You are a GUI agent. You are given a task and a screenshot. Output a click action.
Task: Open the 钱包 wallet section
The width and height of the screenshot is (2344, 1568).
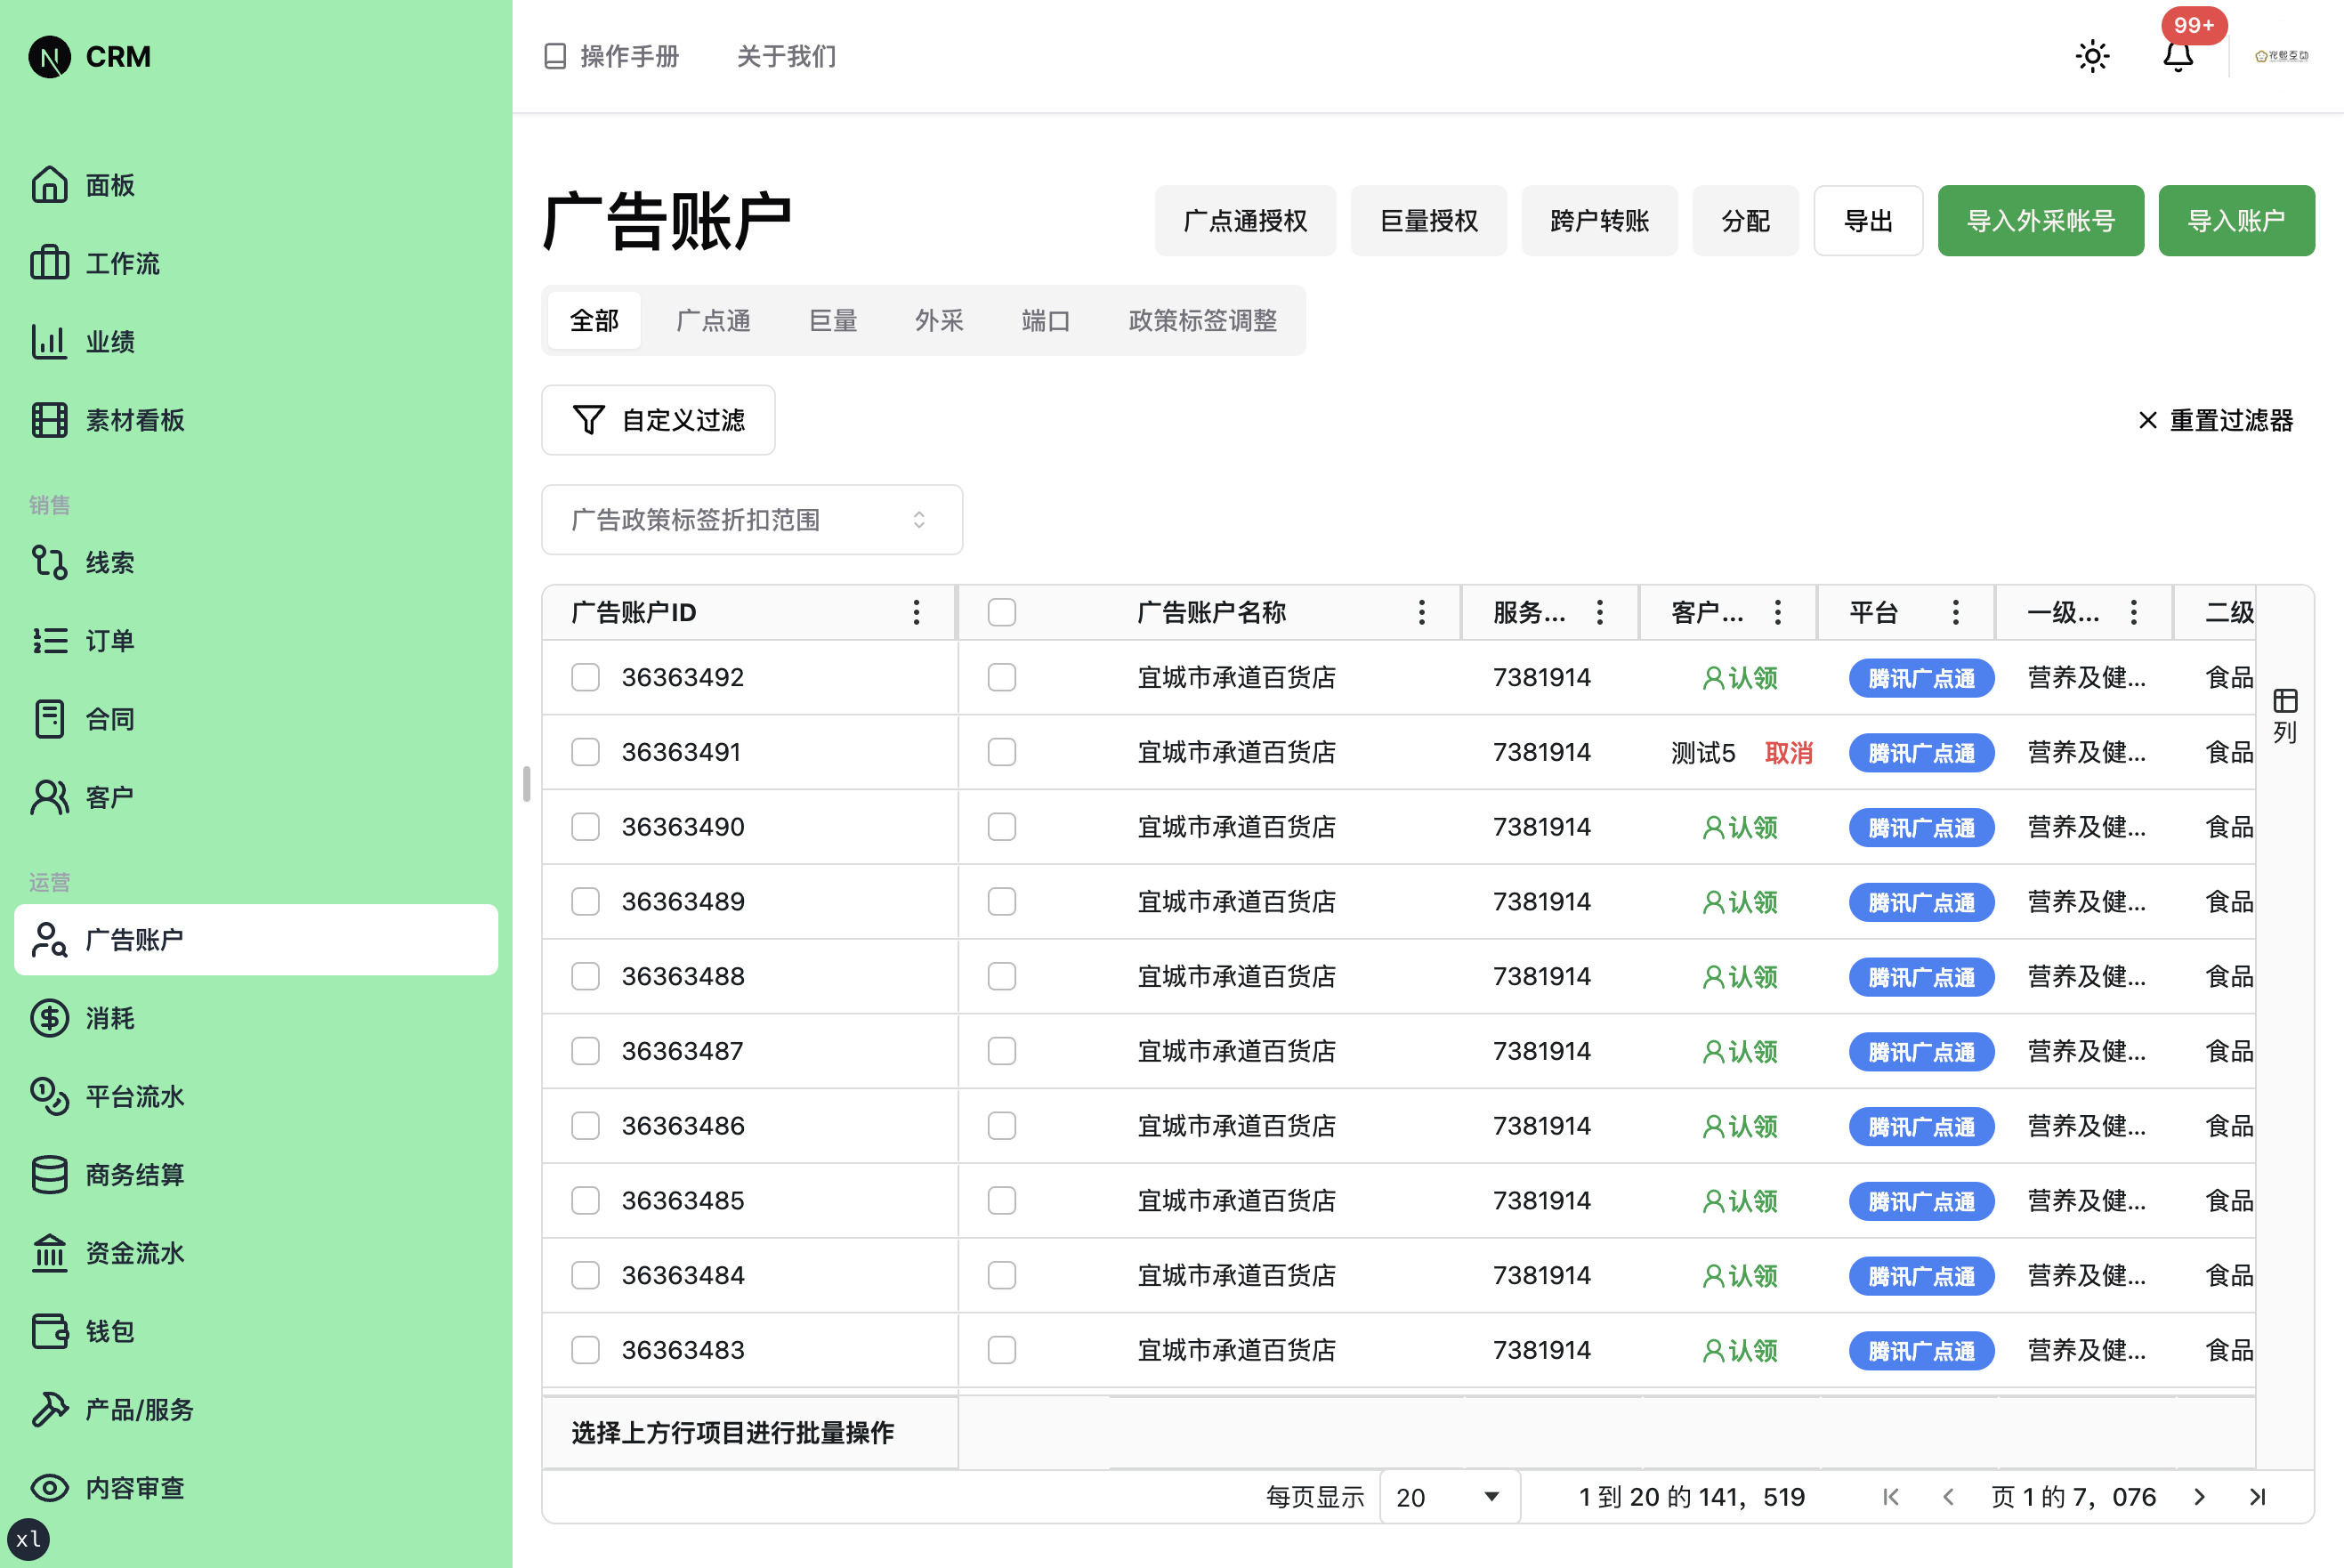107,1331
